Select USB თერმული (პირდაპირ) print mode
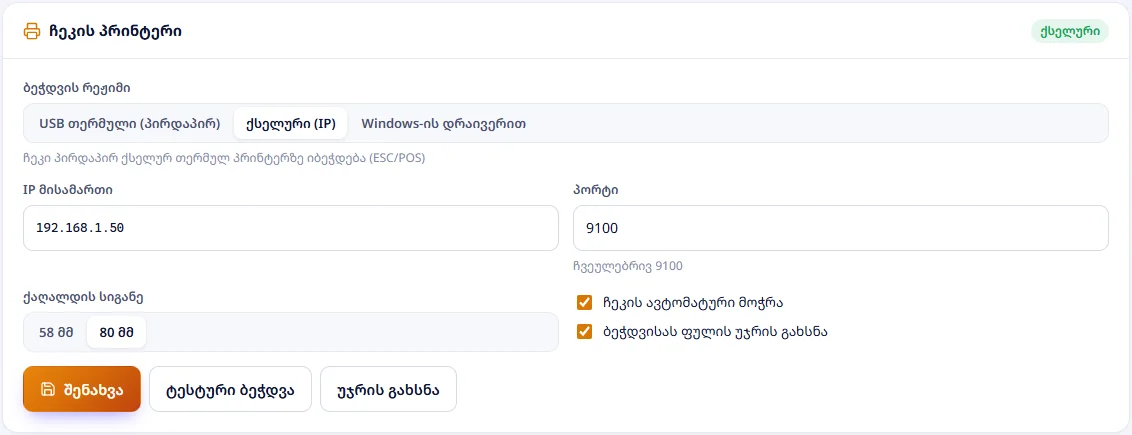This screenshot has width=1132, height=435. tap(130, 123)
